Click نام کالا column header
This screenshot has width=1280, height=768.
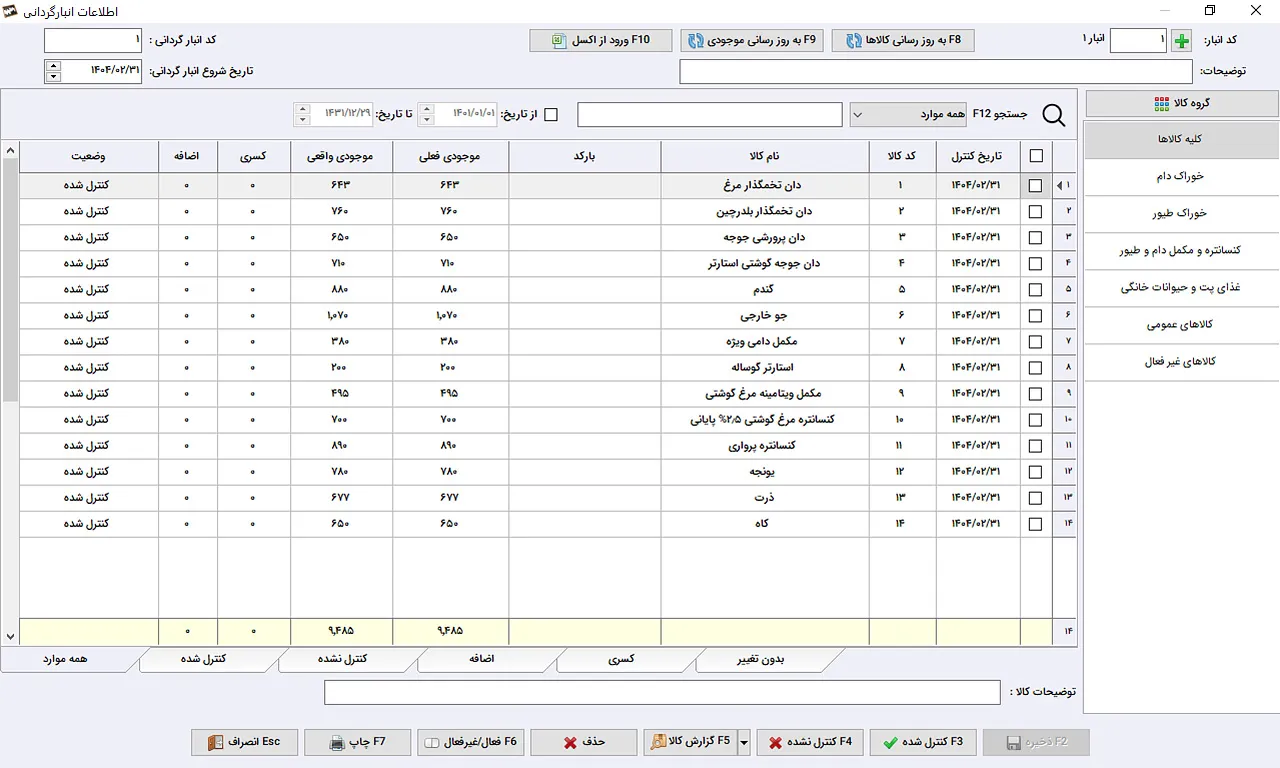click(765, 157)
